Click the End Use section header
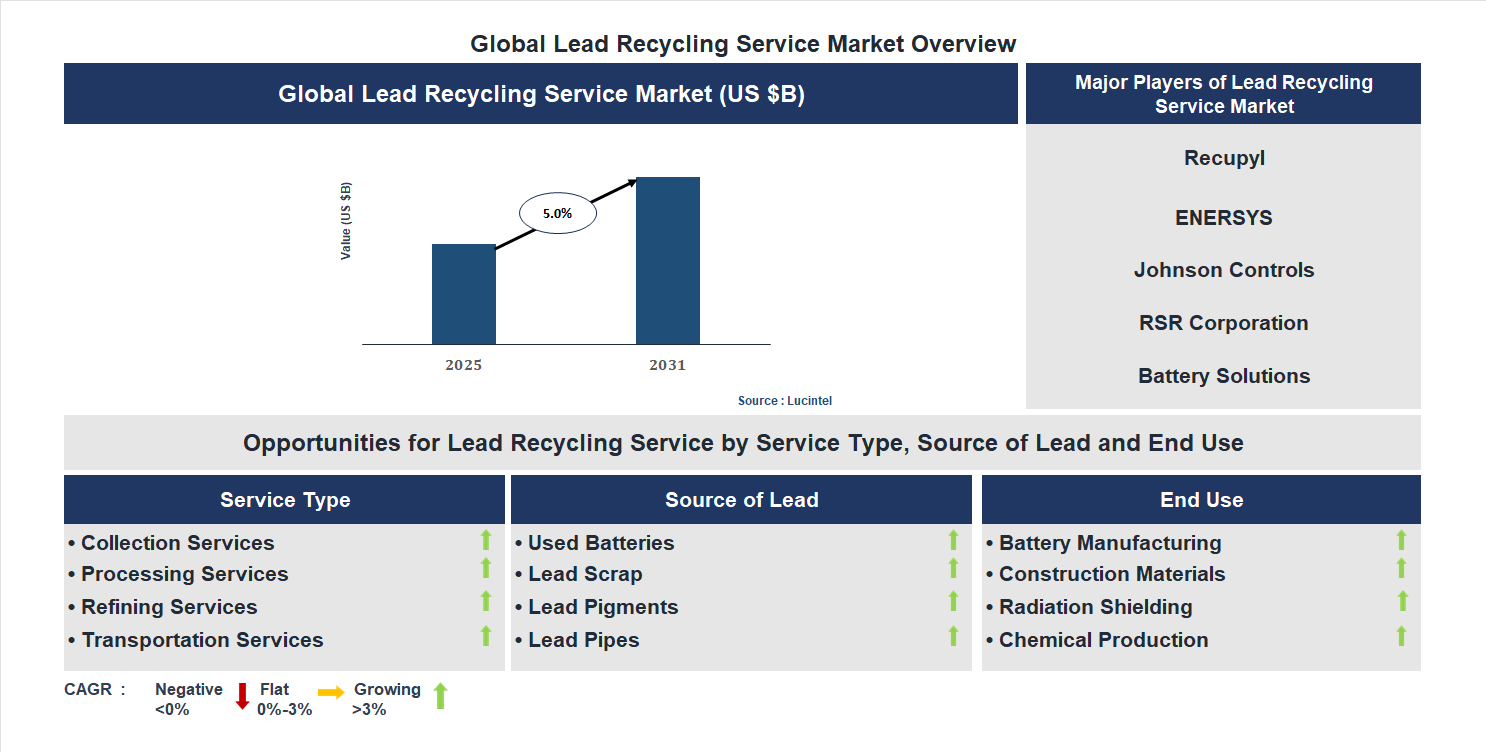 click(x=1202, y=499)
